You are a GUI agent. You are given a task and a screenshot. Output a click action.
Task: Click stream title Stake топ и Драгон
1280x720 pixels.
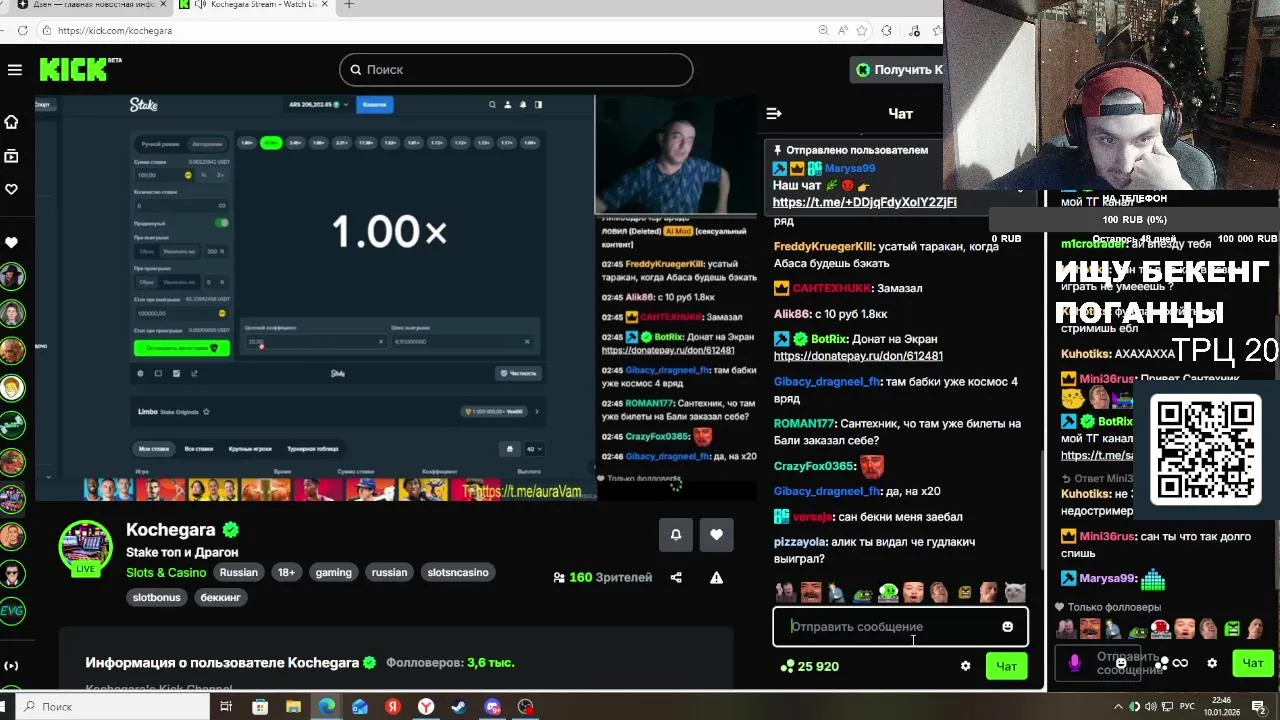click(x=182, y=552)
